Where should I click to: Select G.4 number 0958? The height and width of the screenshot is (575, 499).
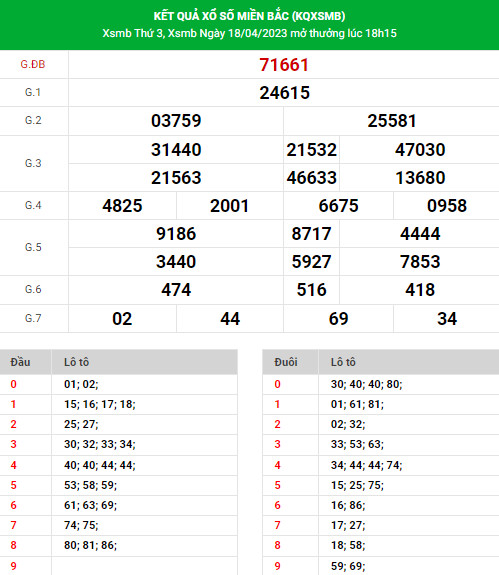tap(447, 206)
